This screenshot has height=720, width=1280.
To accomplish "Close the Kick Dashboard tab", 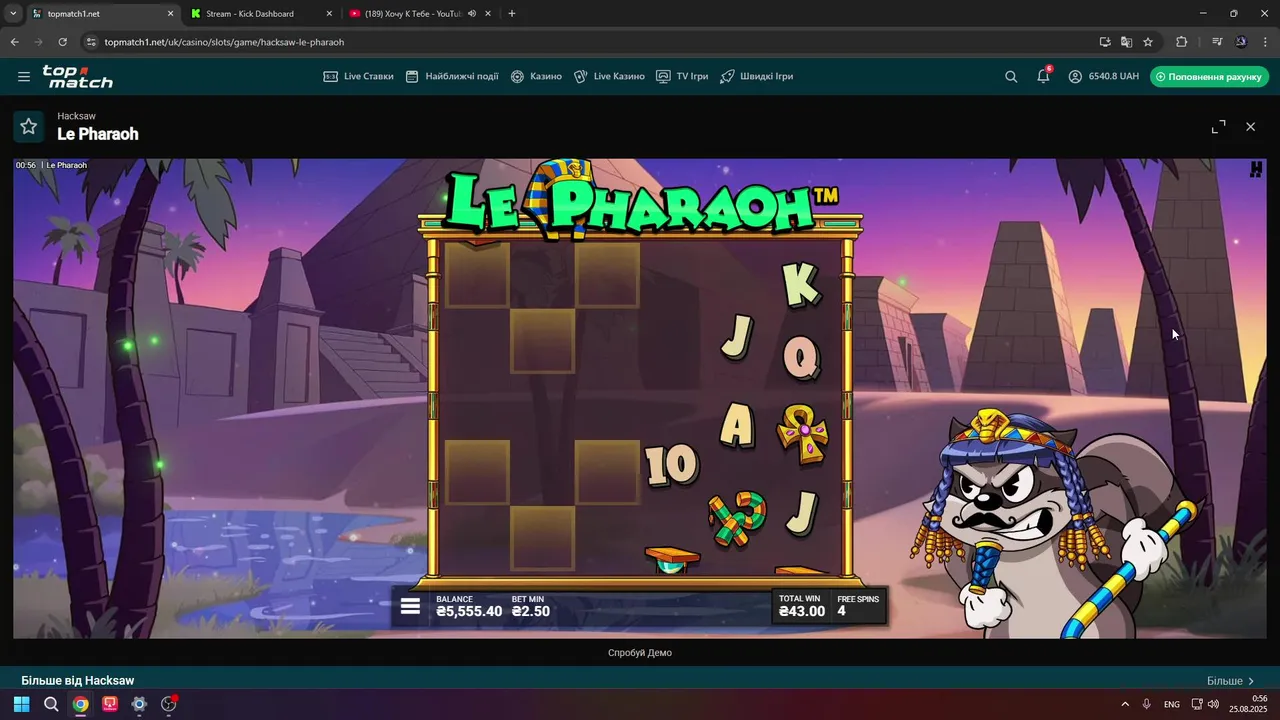I will 329,14.
